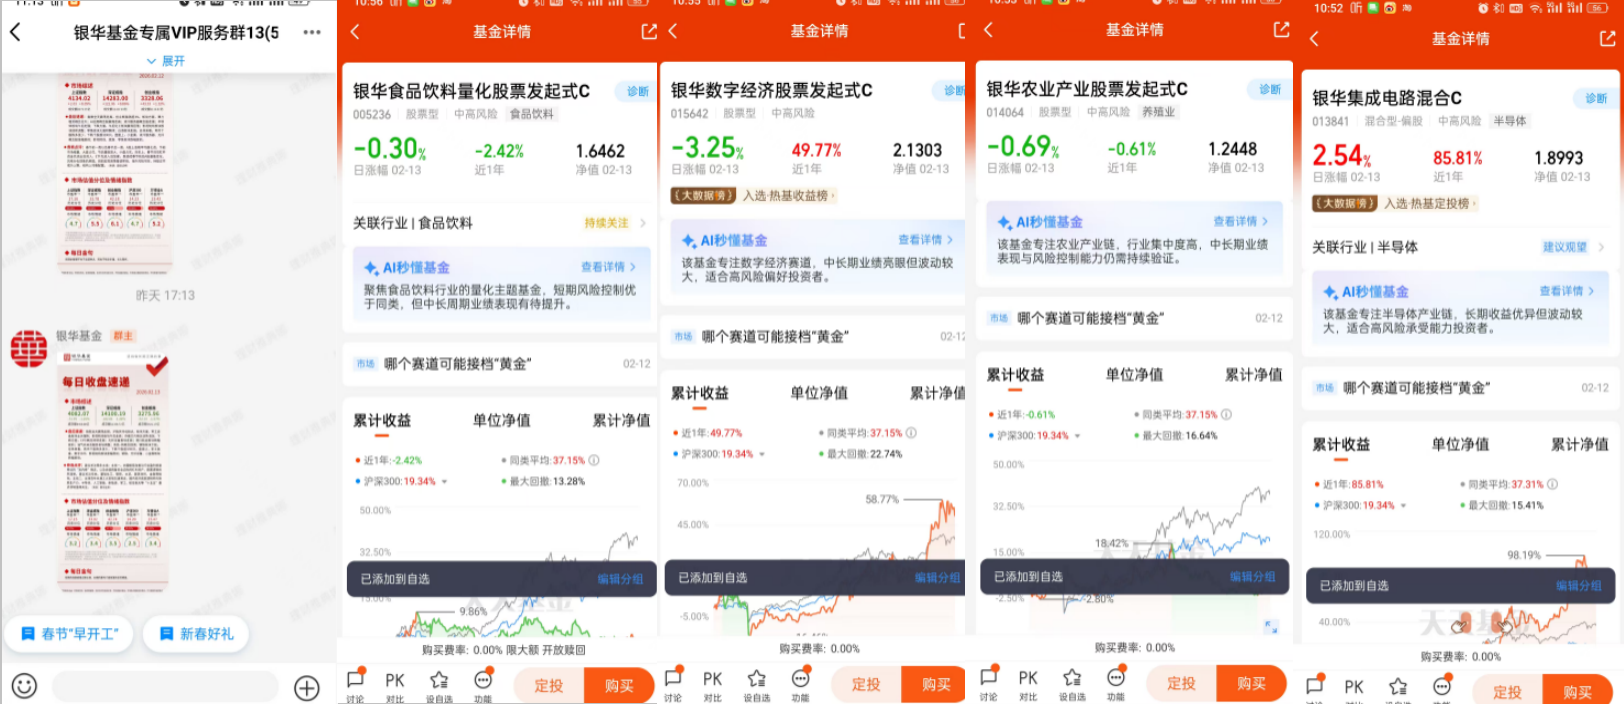Expand the 展开 section under the chat title
The height and width of the screenshot is (704, 1624).
click(x=166, y=61)
